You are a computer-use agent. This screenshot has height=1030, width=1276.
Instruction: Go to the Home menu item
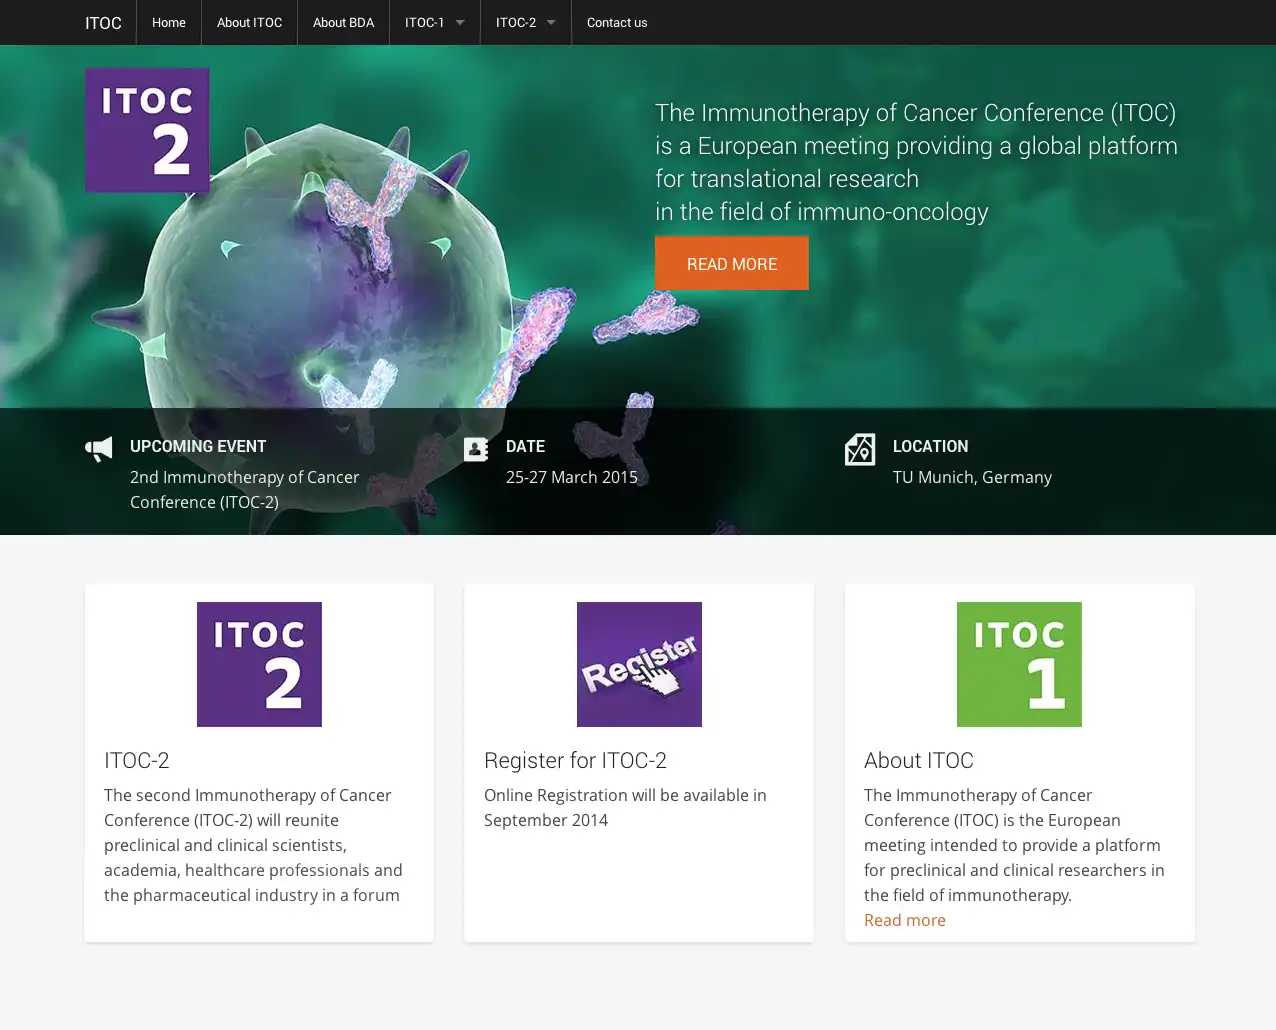[169, 22]
